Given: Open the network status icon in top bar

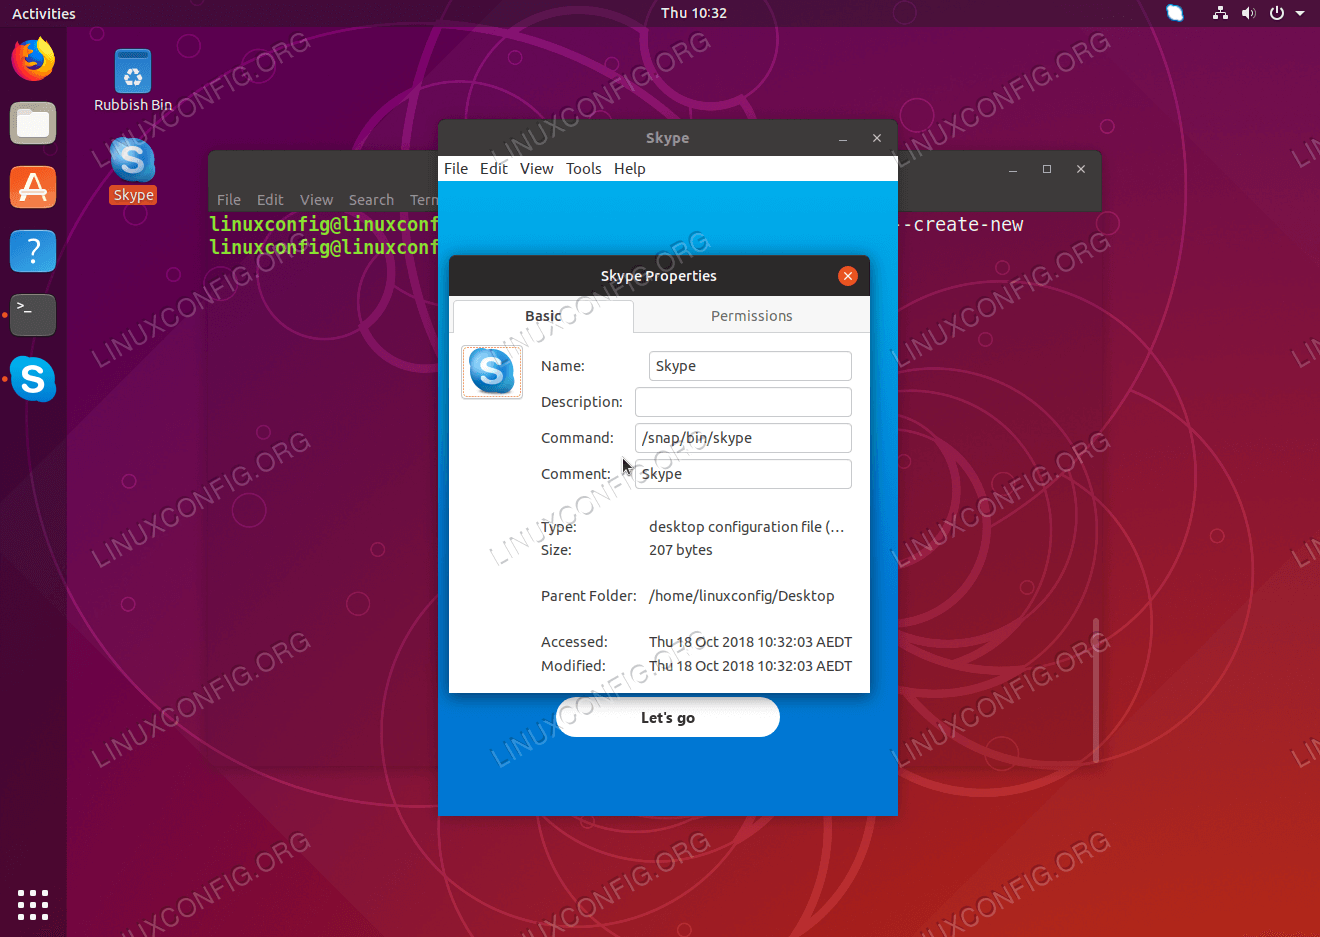Looking at the screenshot, I should point(1220,13).
